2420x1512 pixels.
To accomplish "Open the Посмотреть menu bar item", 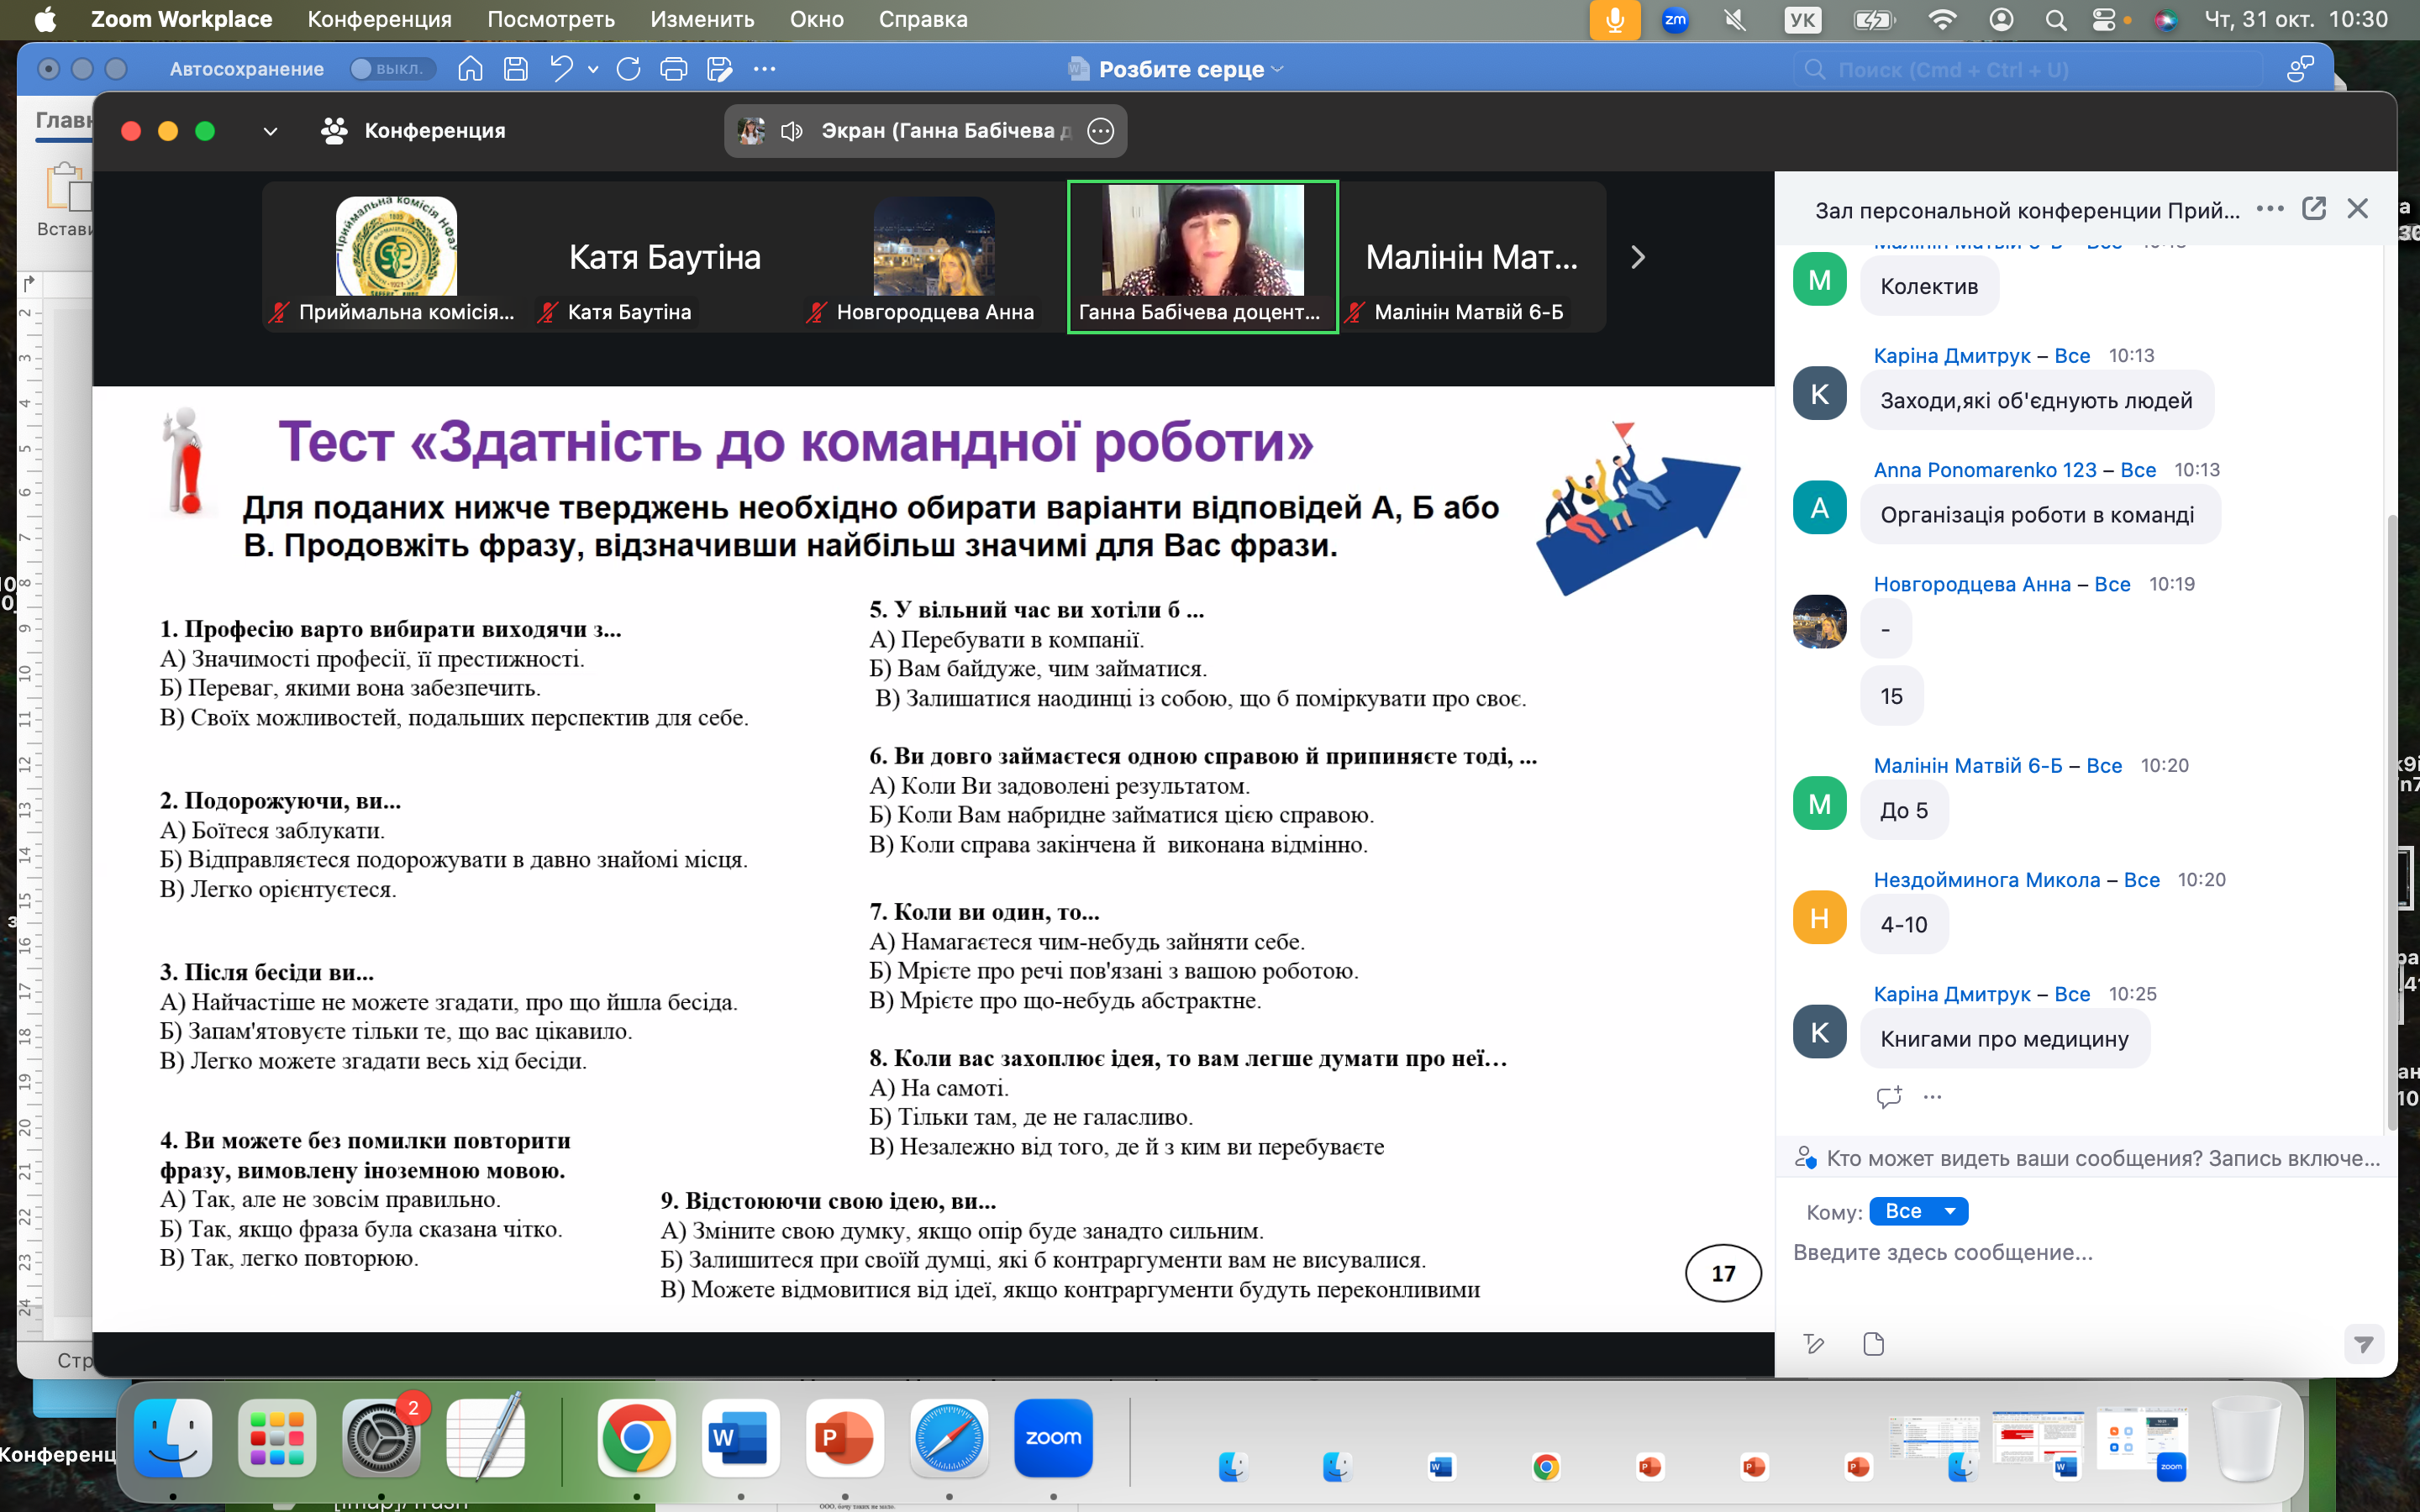I will pyautogui.click(x=551, y=19).
